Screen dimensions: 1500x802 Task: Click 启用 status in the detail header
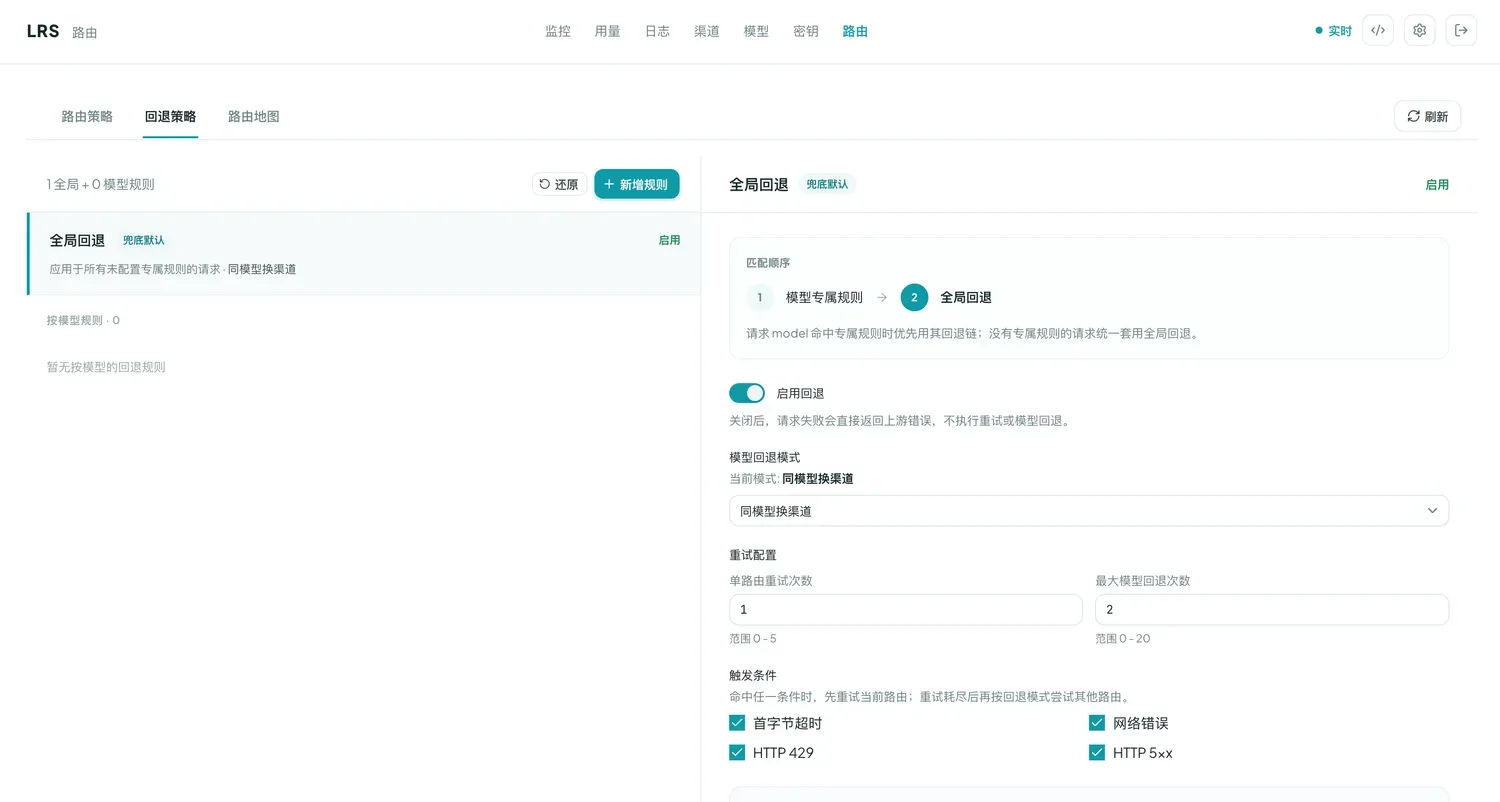pyautogui.click(x=1437, y=185)
